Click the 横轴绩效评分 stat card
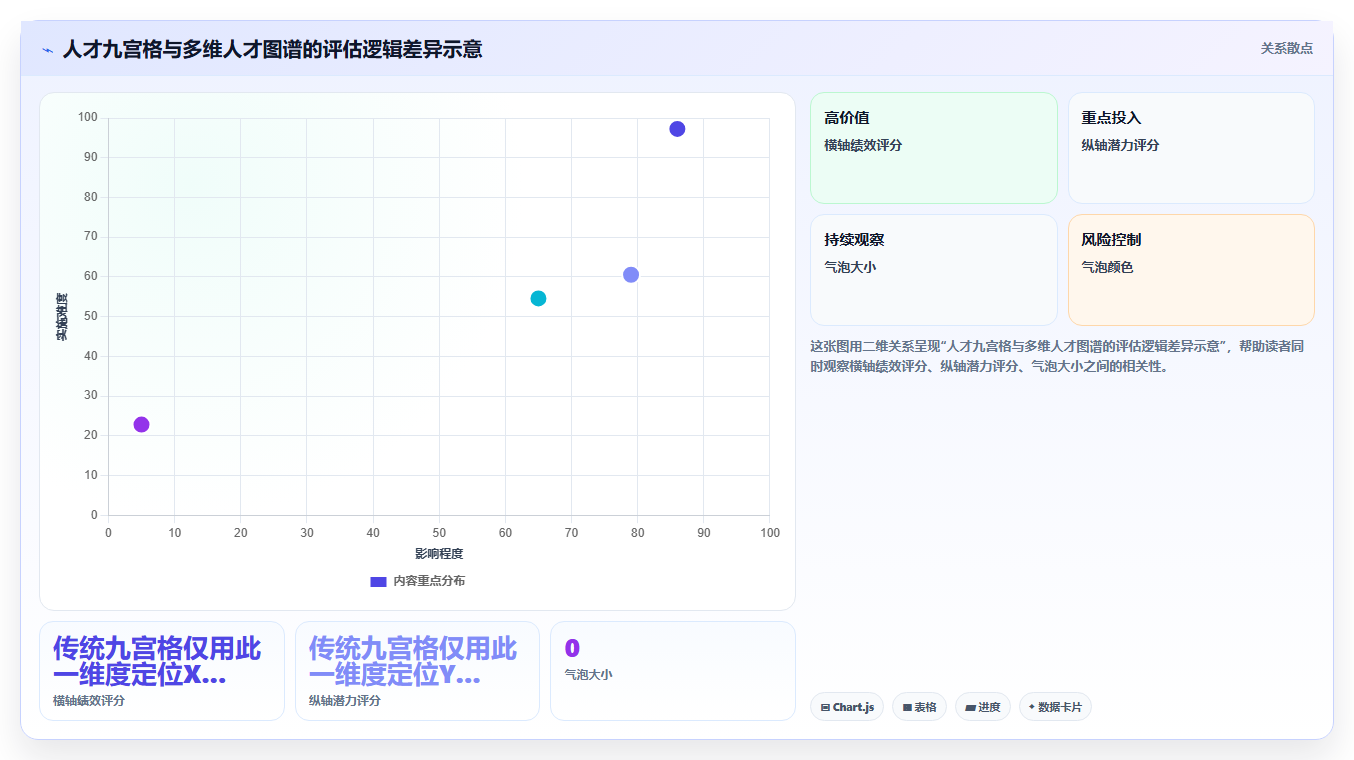This screenshot has height=760, width=1354. (x=162, y=671)
